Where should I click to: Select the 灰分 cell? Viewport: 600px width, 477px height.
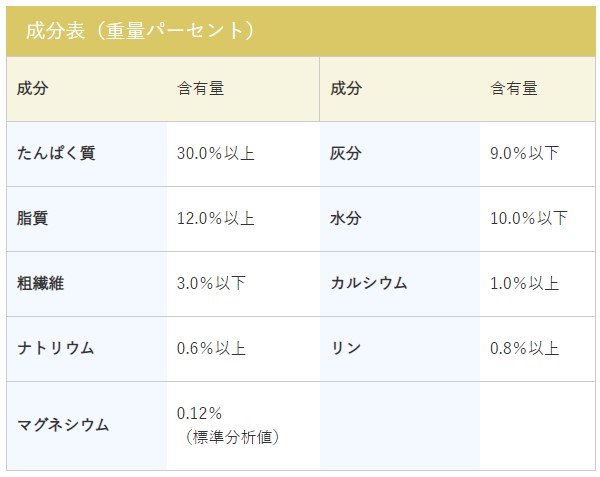click(x=346, y=154)
